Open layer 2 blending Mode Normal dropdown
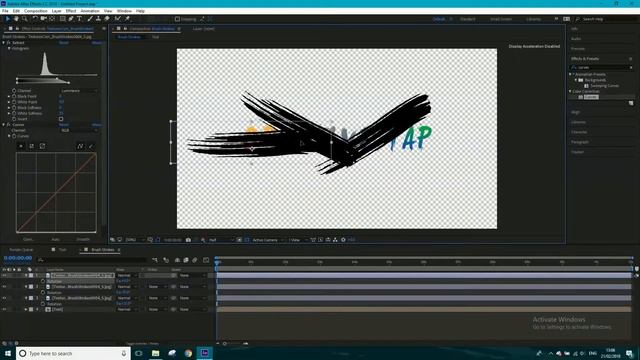This screenshot has width=640, height=360. coord(127,287)
